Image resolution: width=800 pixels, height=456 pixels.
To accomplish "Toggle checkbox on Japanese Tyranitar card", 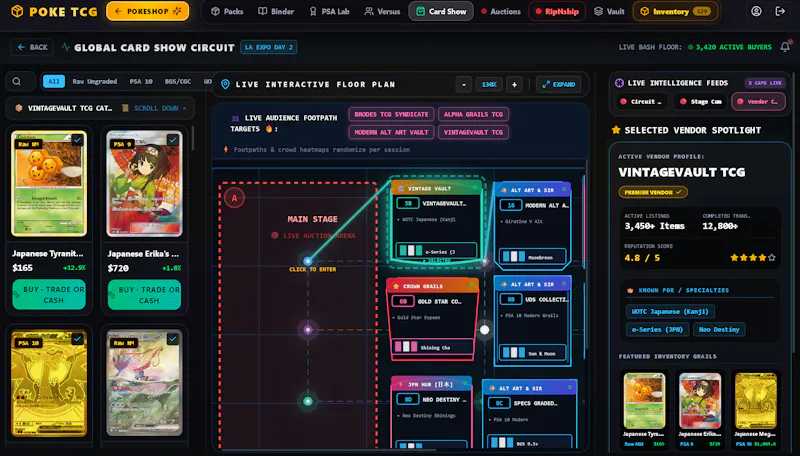I will pos(77,139).
